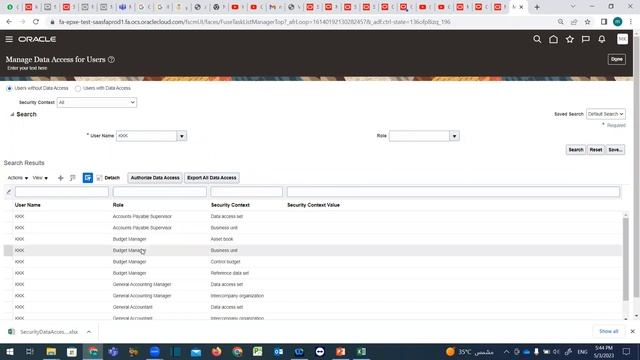
Task: Open the favorites star icon in header
Action: (569, 39)
